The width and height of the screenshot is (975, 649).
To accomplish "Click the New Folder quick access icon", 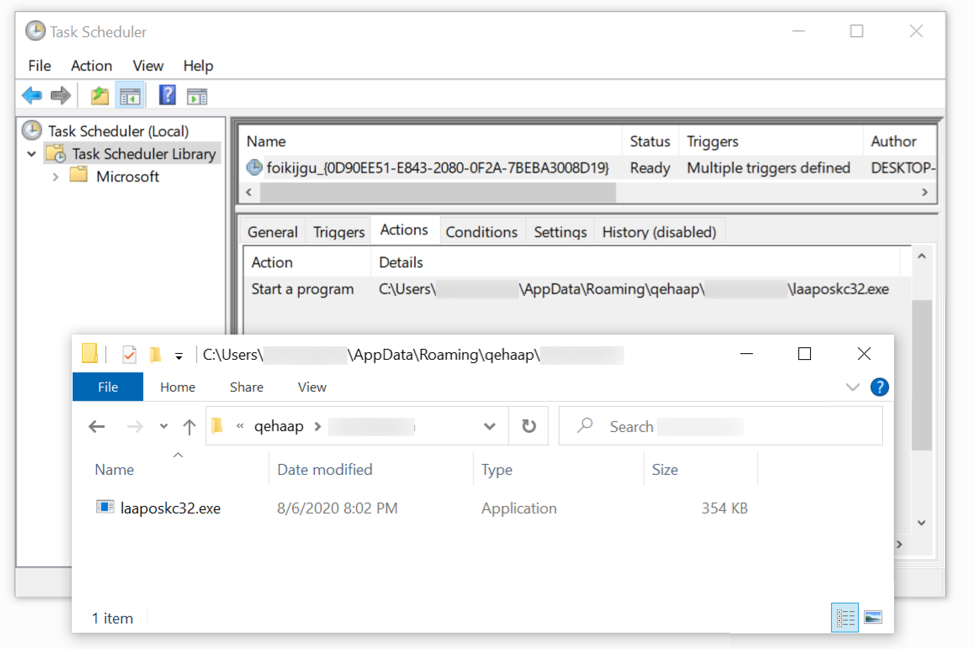I will coord(155,354).
